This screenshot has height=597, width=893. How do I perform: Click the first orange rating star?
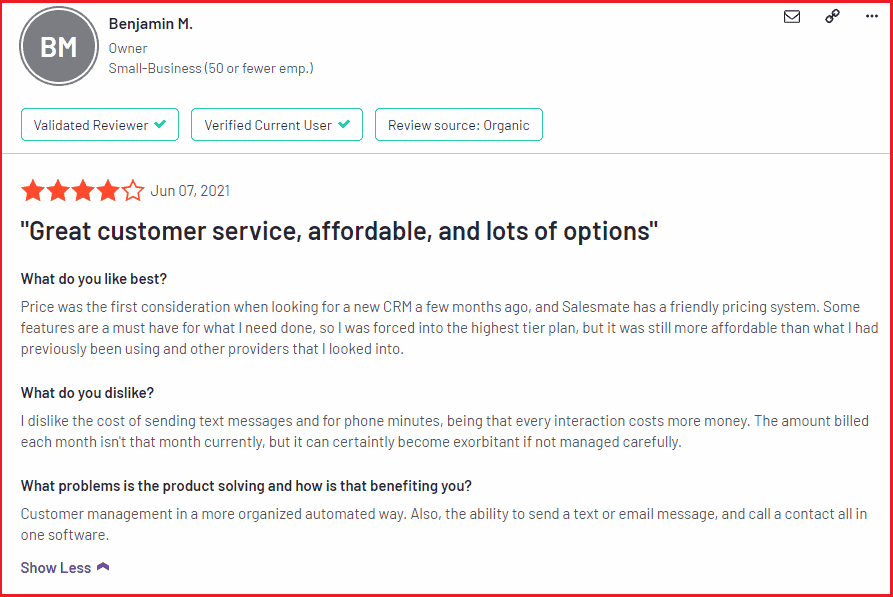(33, 191)
